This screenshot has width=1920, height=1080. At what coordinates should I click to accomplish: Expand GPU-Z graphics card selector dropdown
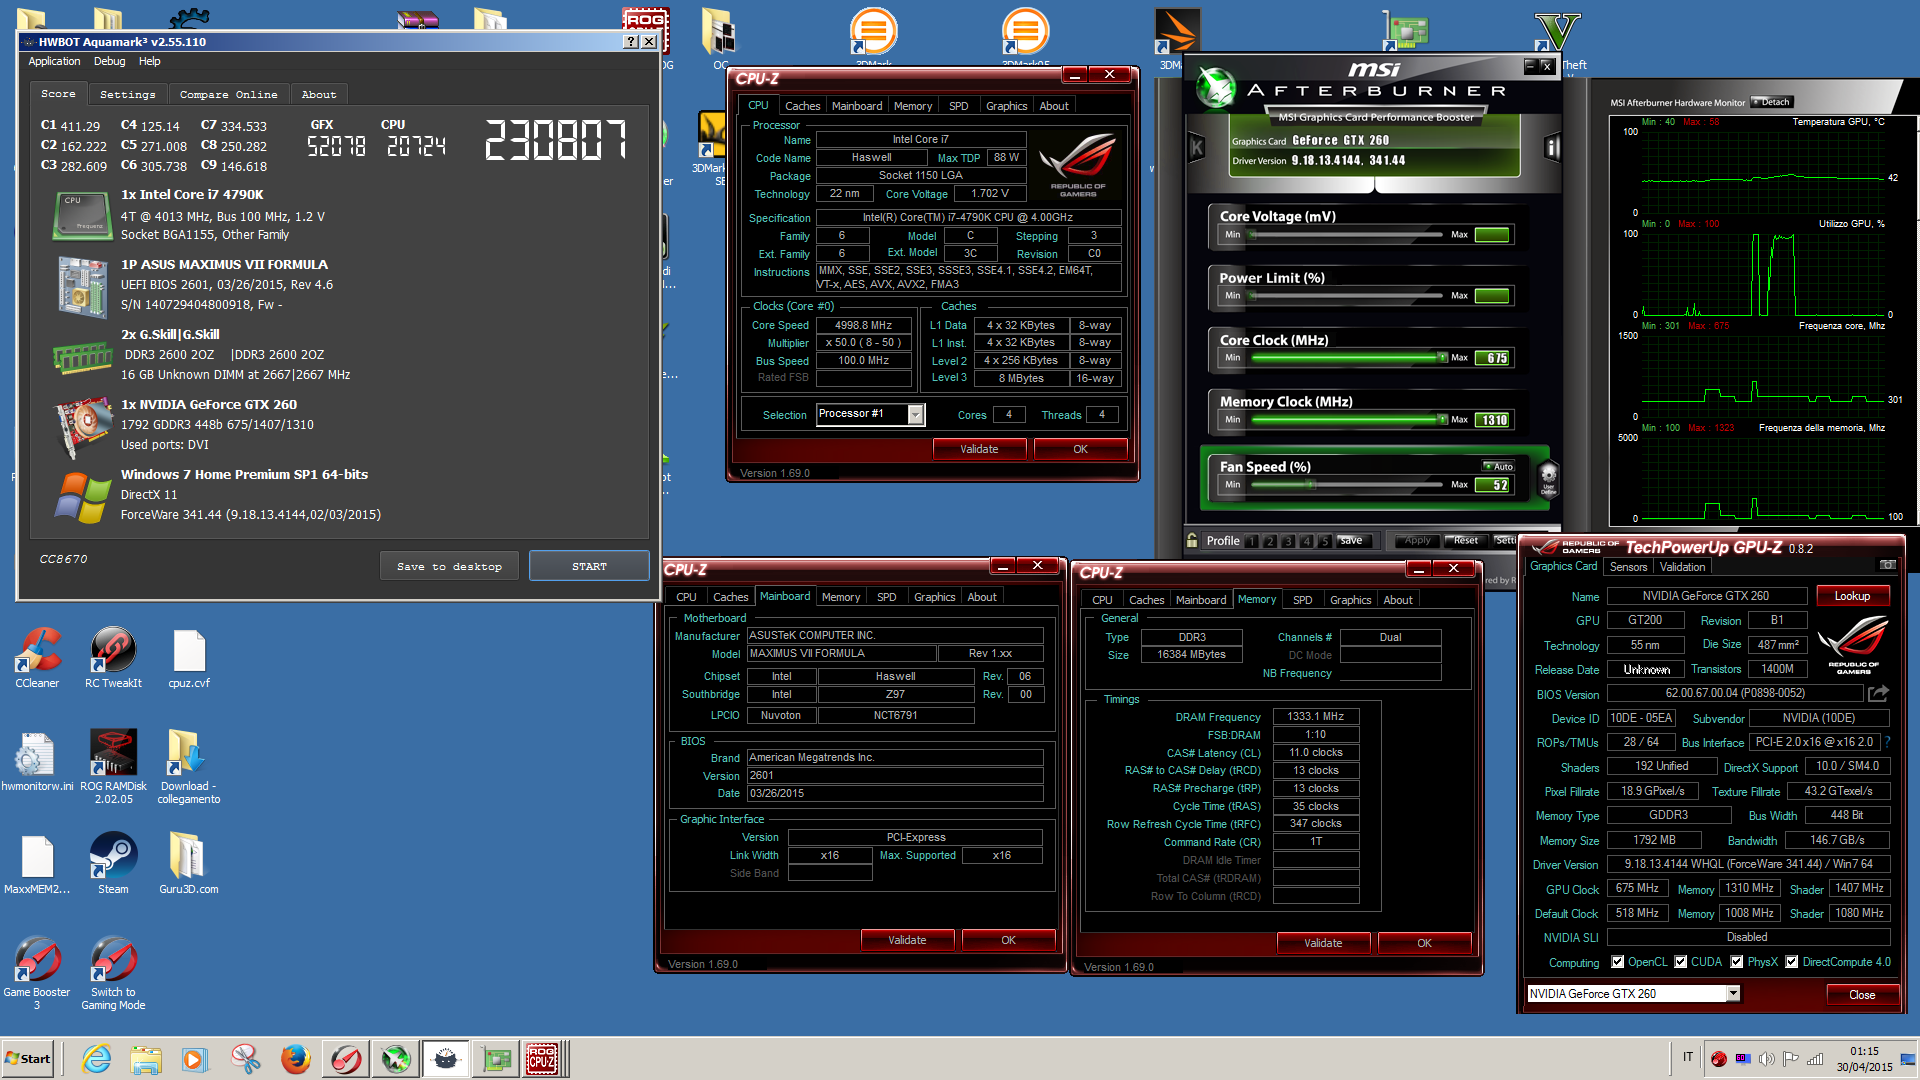pyautogui.click(x=1733, y=993)
